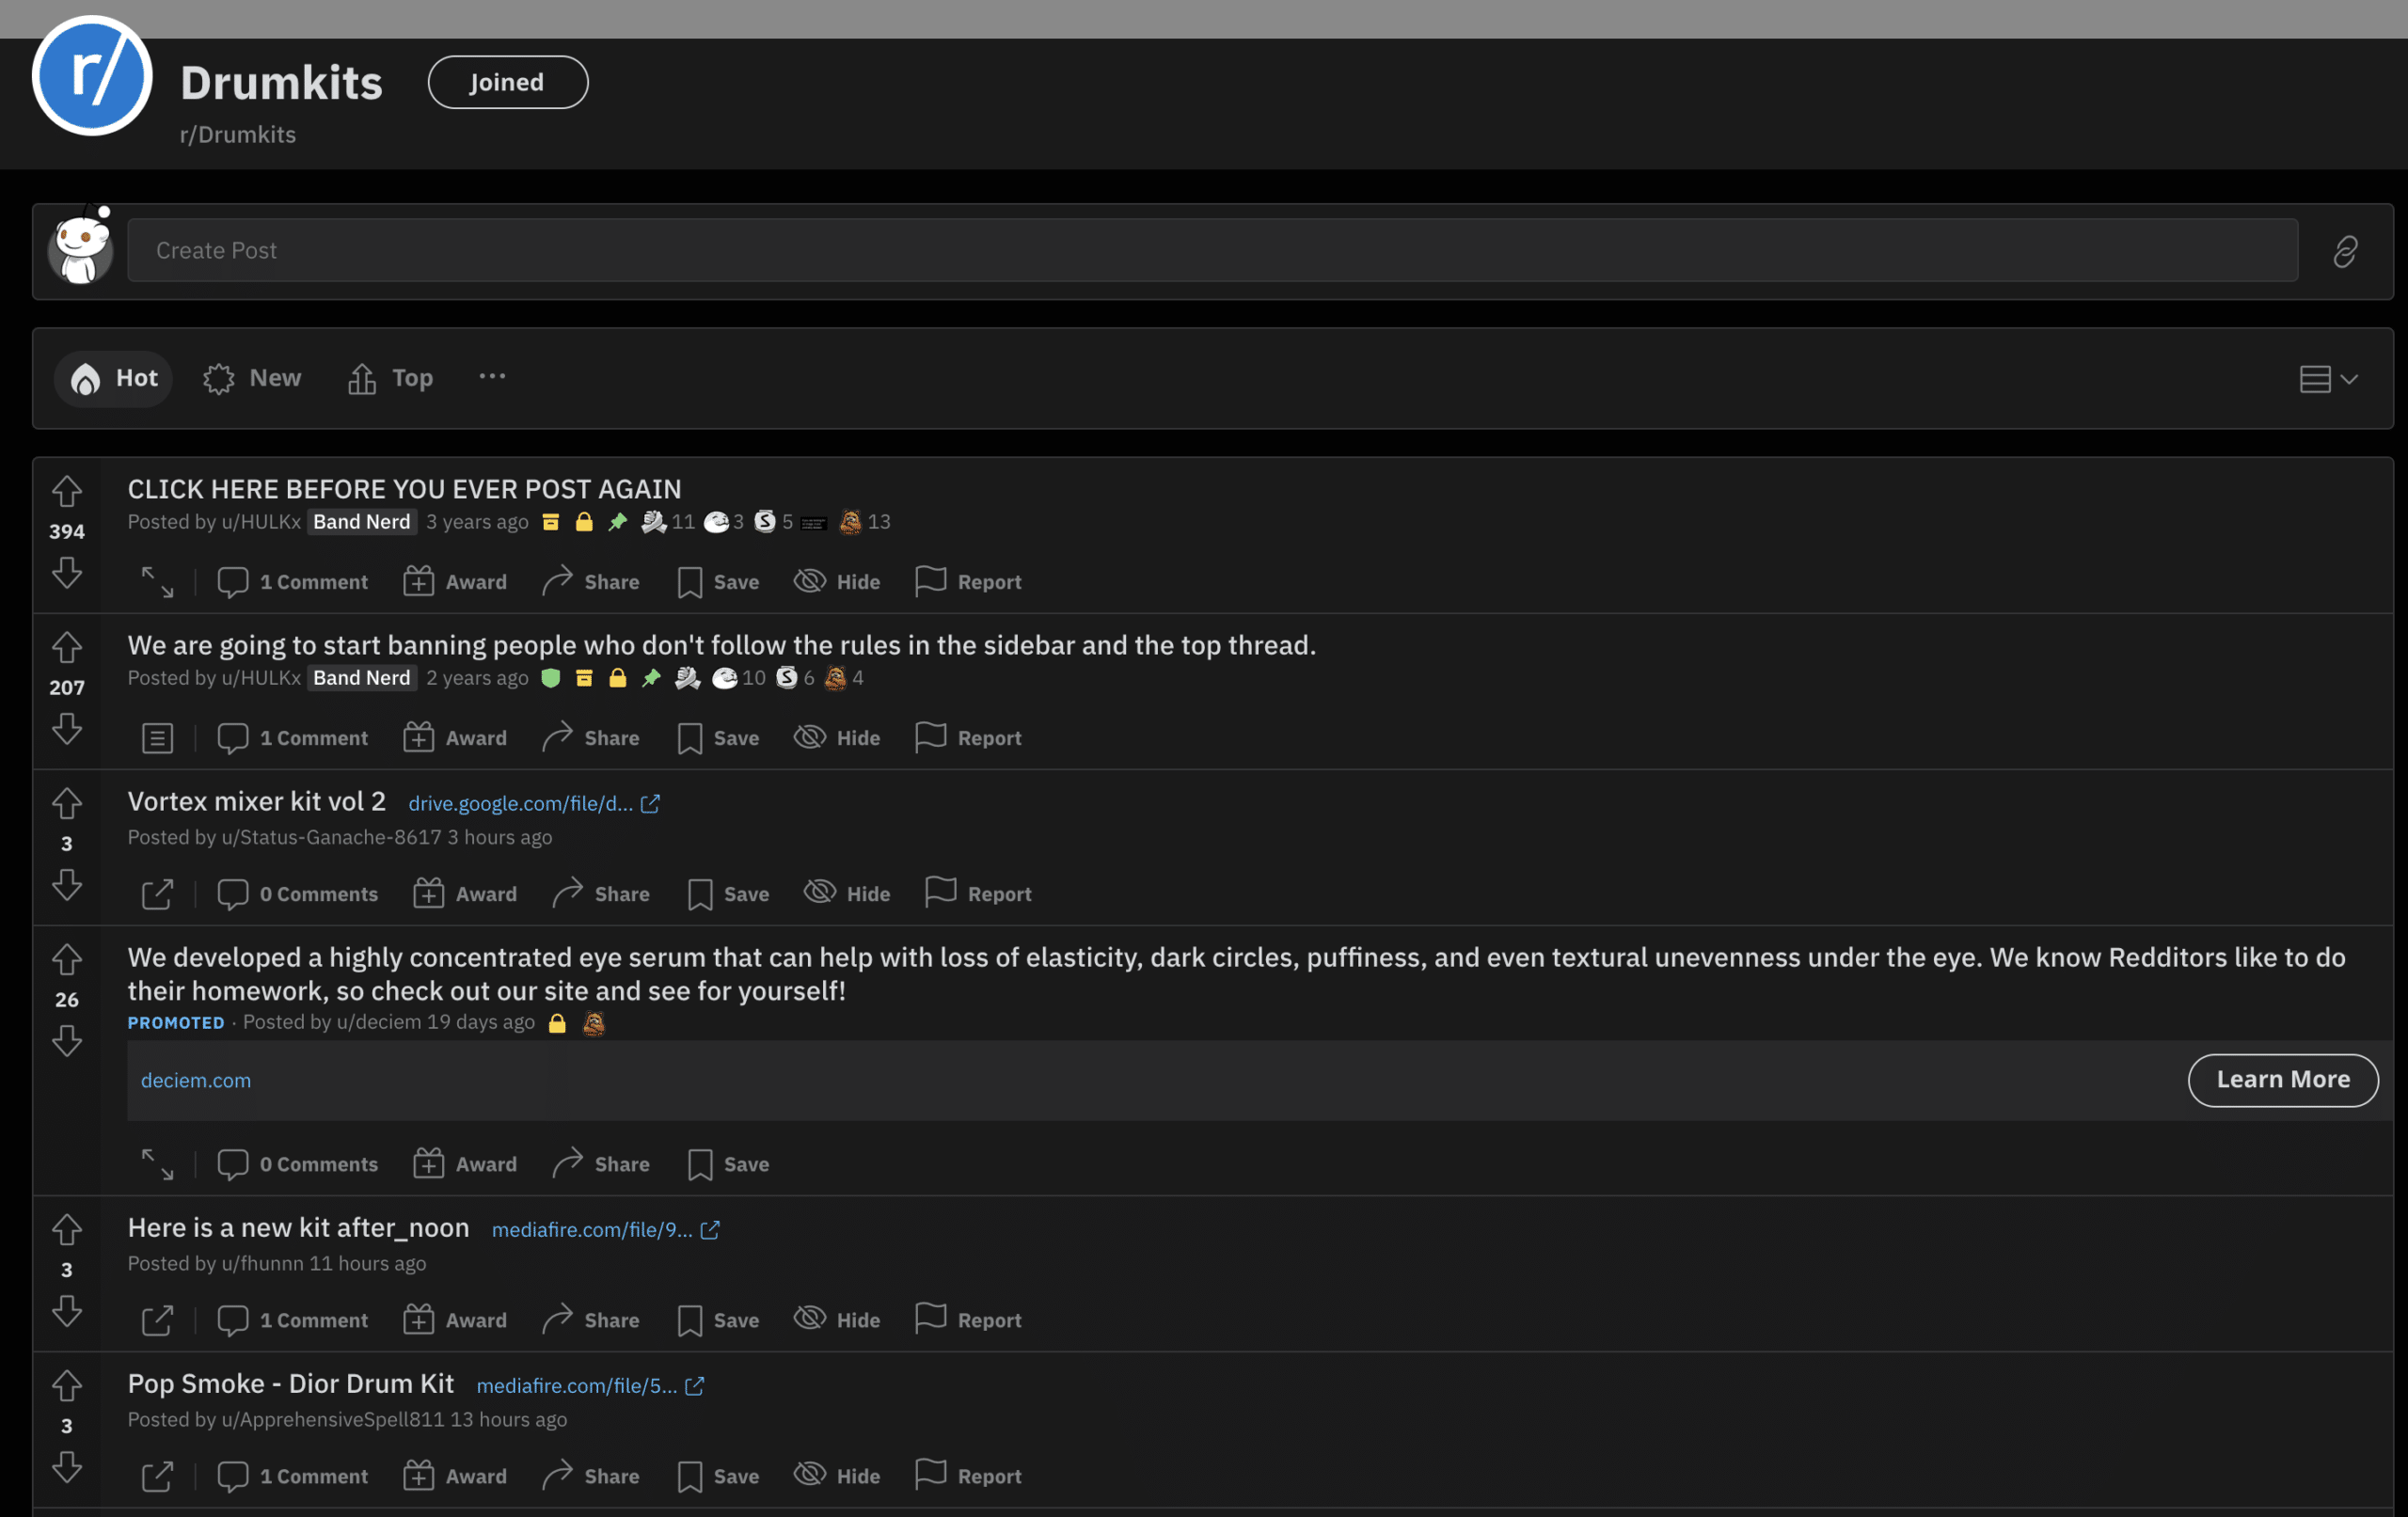Viewport: 2408px width, 1517px height.
Task: Click the Create Post input field
Action: coord(1212,250)
